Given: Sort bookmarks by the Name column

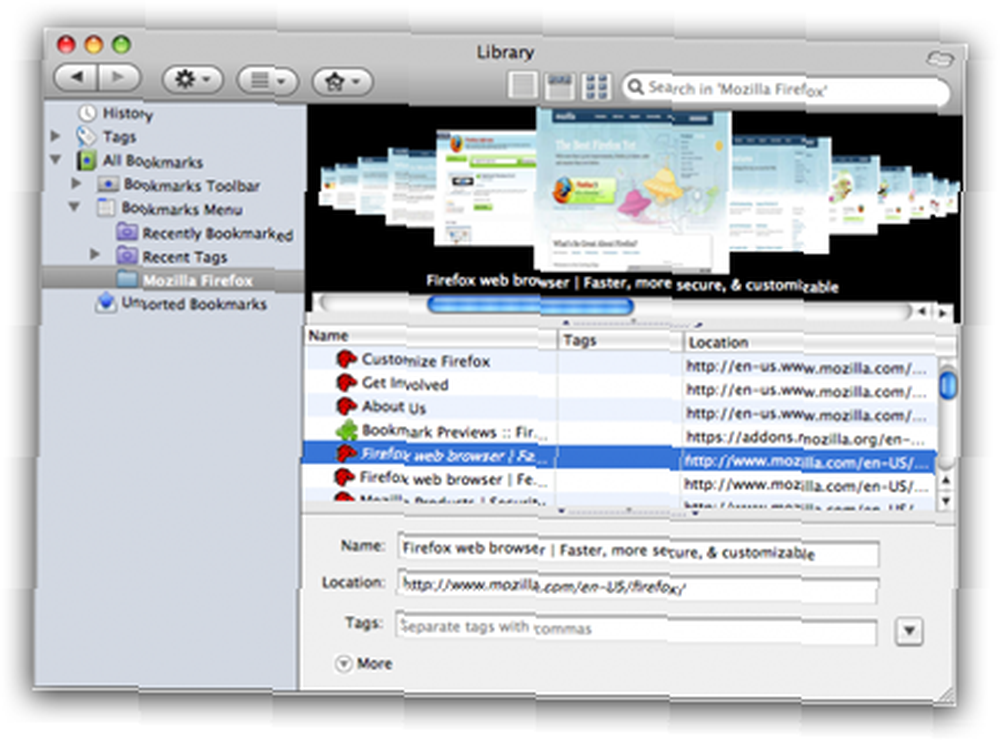Looking at the screenshot, I should pos(431,337).
